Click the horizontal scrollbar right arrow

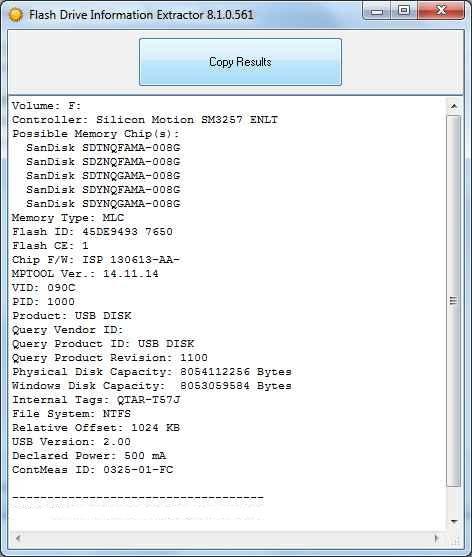click(x=437, y=539)
